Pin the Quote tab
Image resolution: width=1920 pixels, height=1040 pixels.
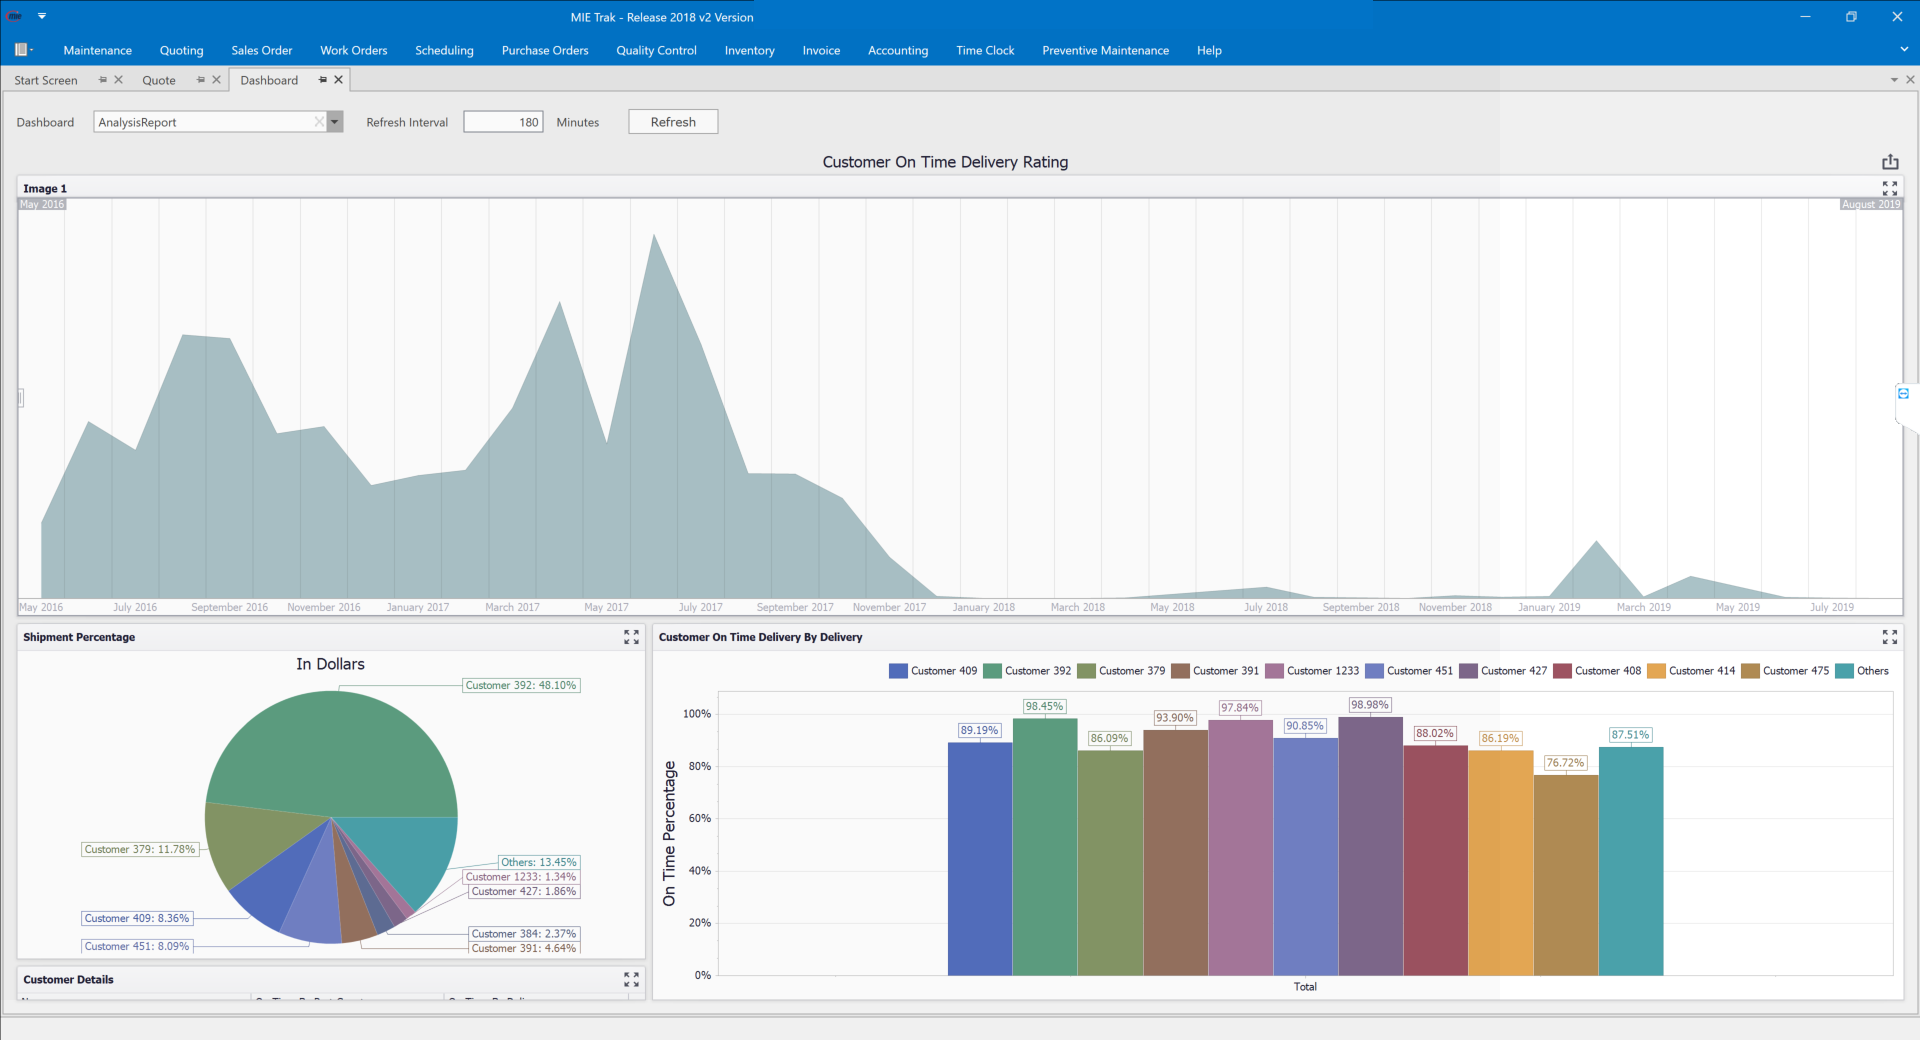[x=199, y=80]
